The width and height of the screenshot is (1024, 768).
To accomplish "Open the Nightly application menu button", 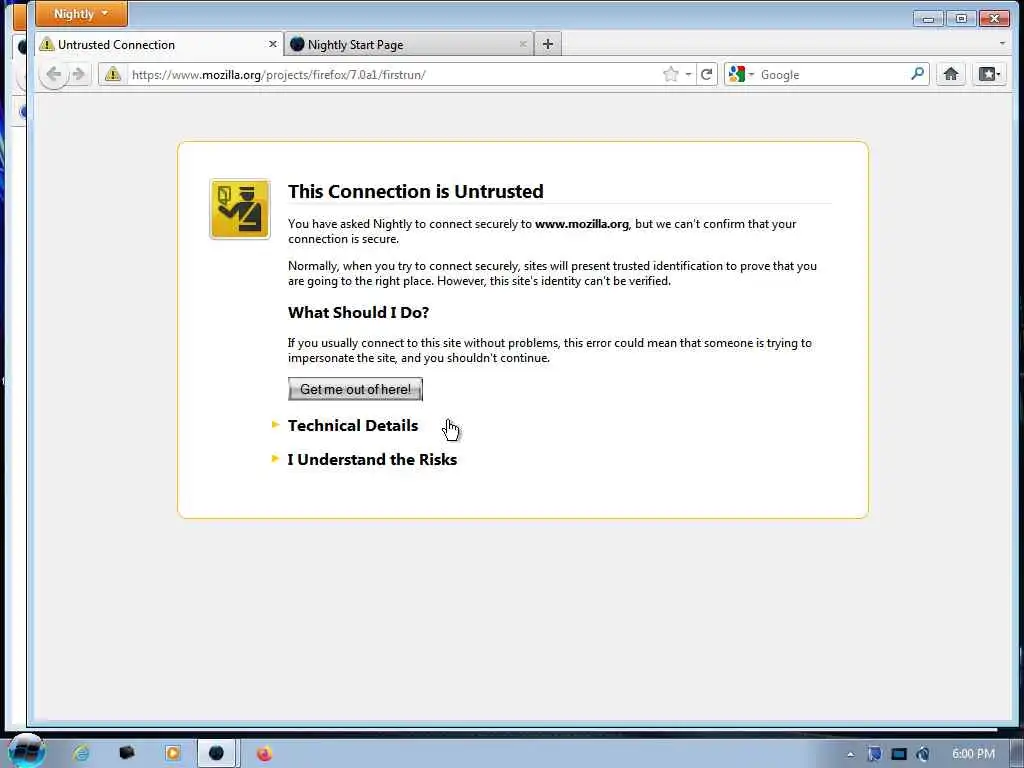I will pos(81,14).
